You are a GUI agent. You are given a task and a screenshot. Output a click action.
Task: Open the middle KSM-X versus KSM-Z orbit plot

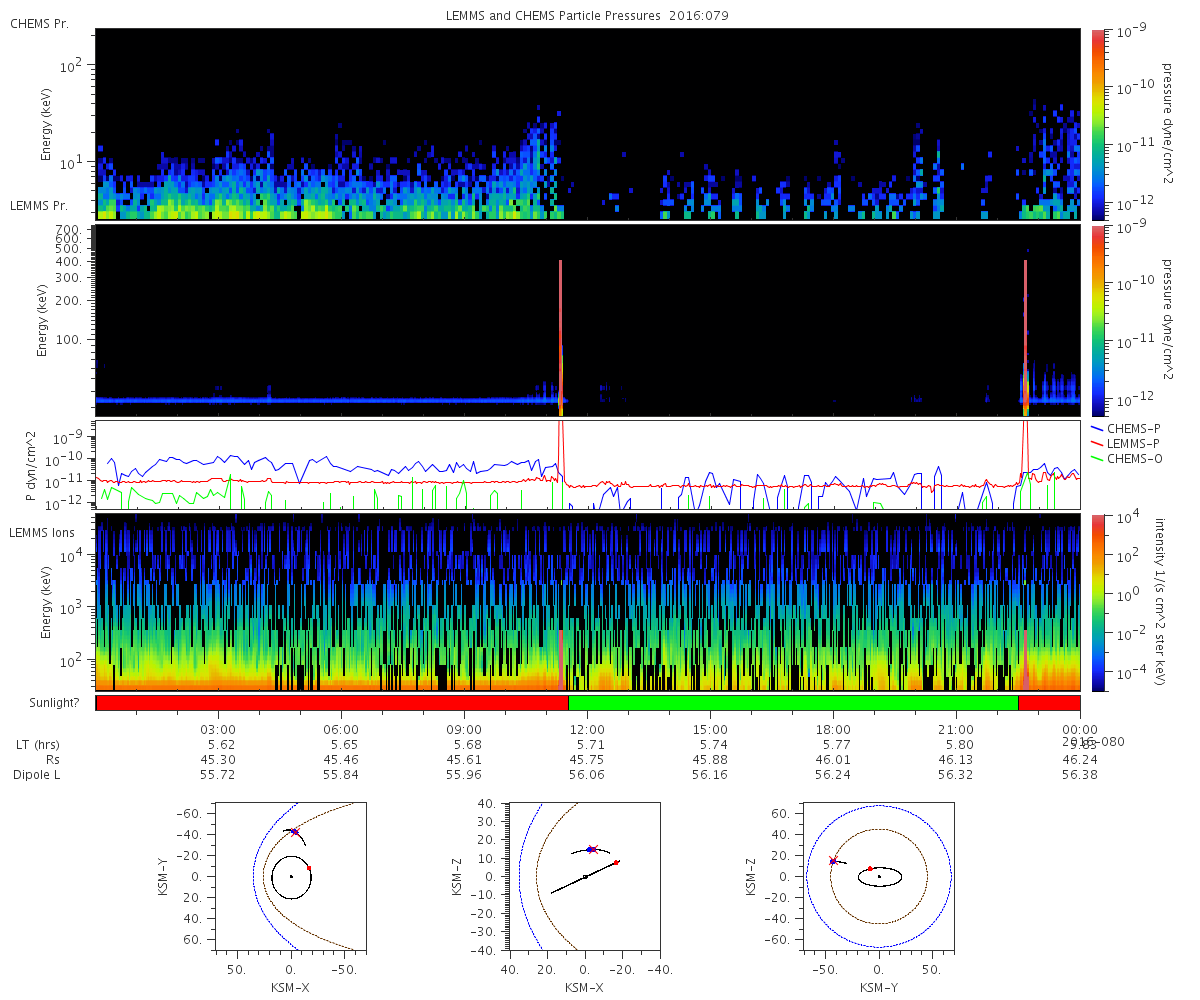coord(584,874)
